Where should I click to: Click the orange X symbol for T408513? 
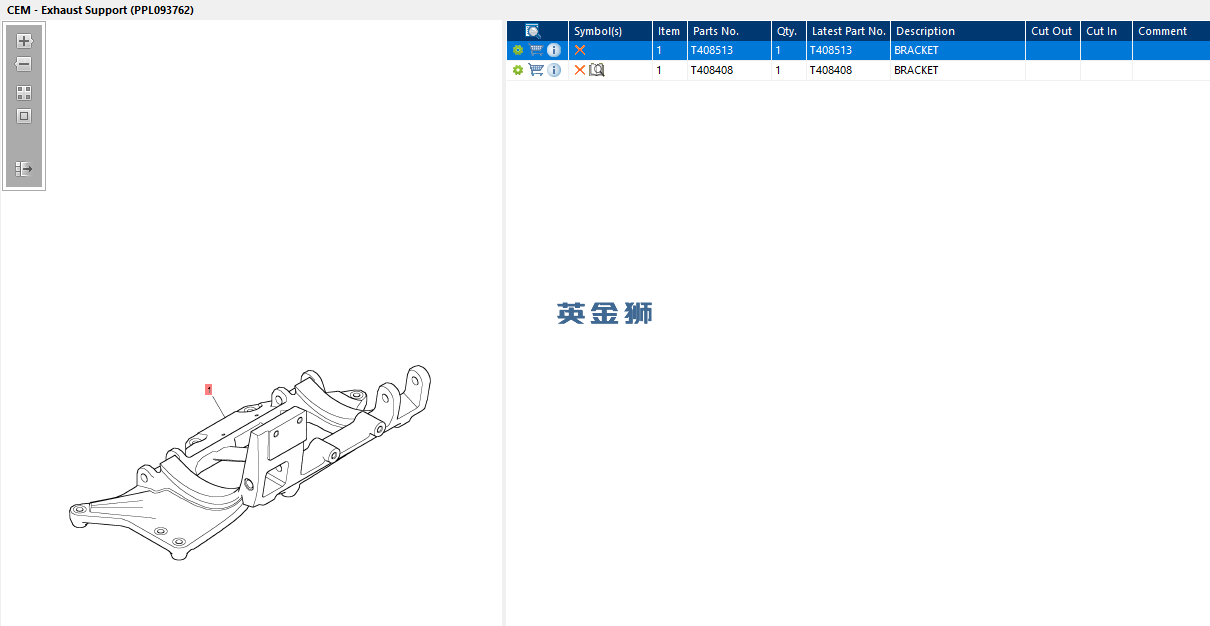580,50
